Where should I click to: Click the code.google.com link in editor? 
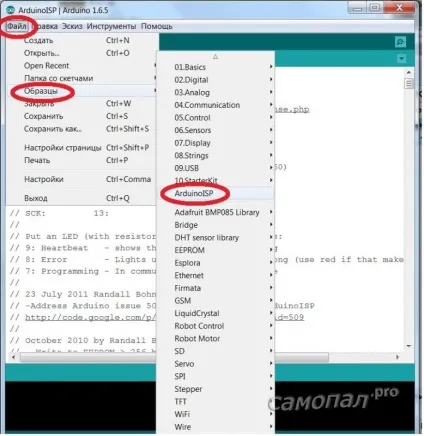[x=90, y=317]
